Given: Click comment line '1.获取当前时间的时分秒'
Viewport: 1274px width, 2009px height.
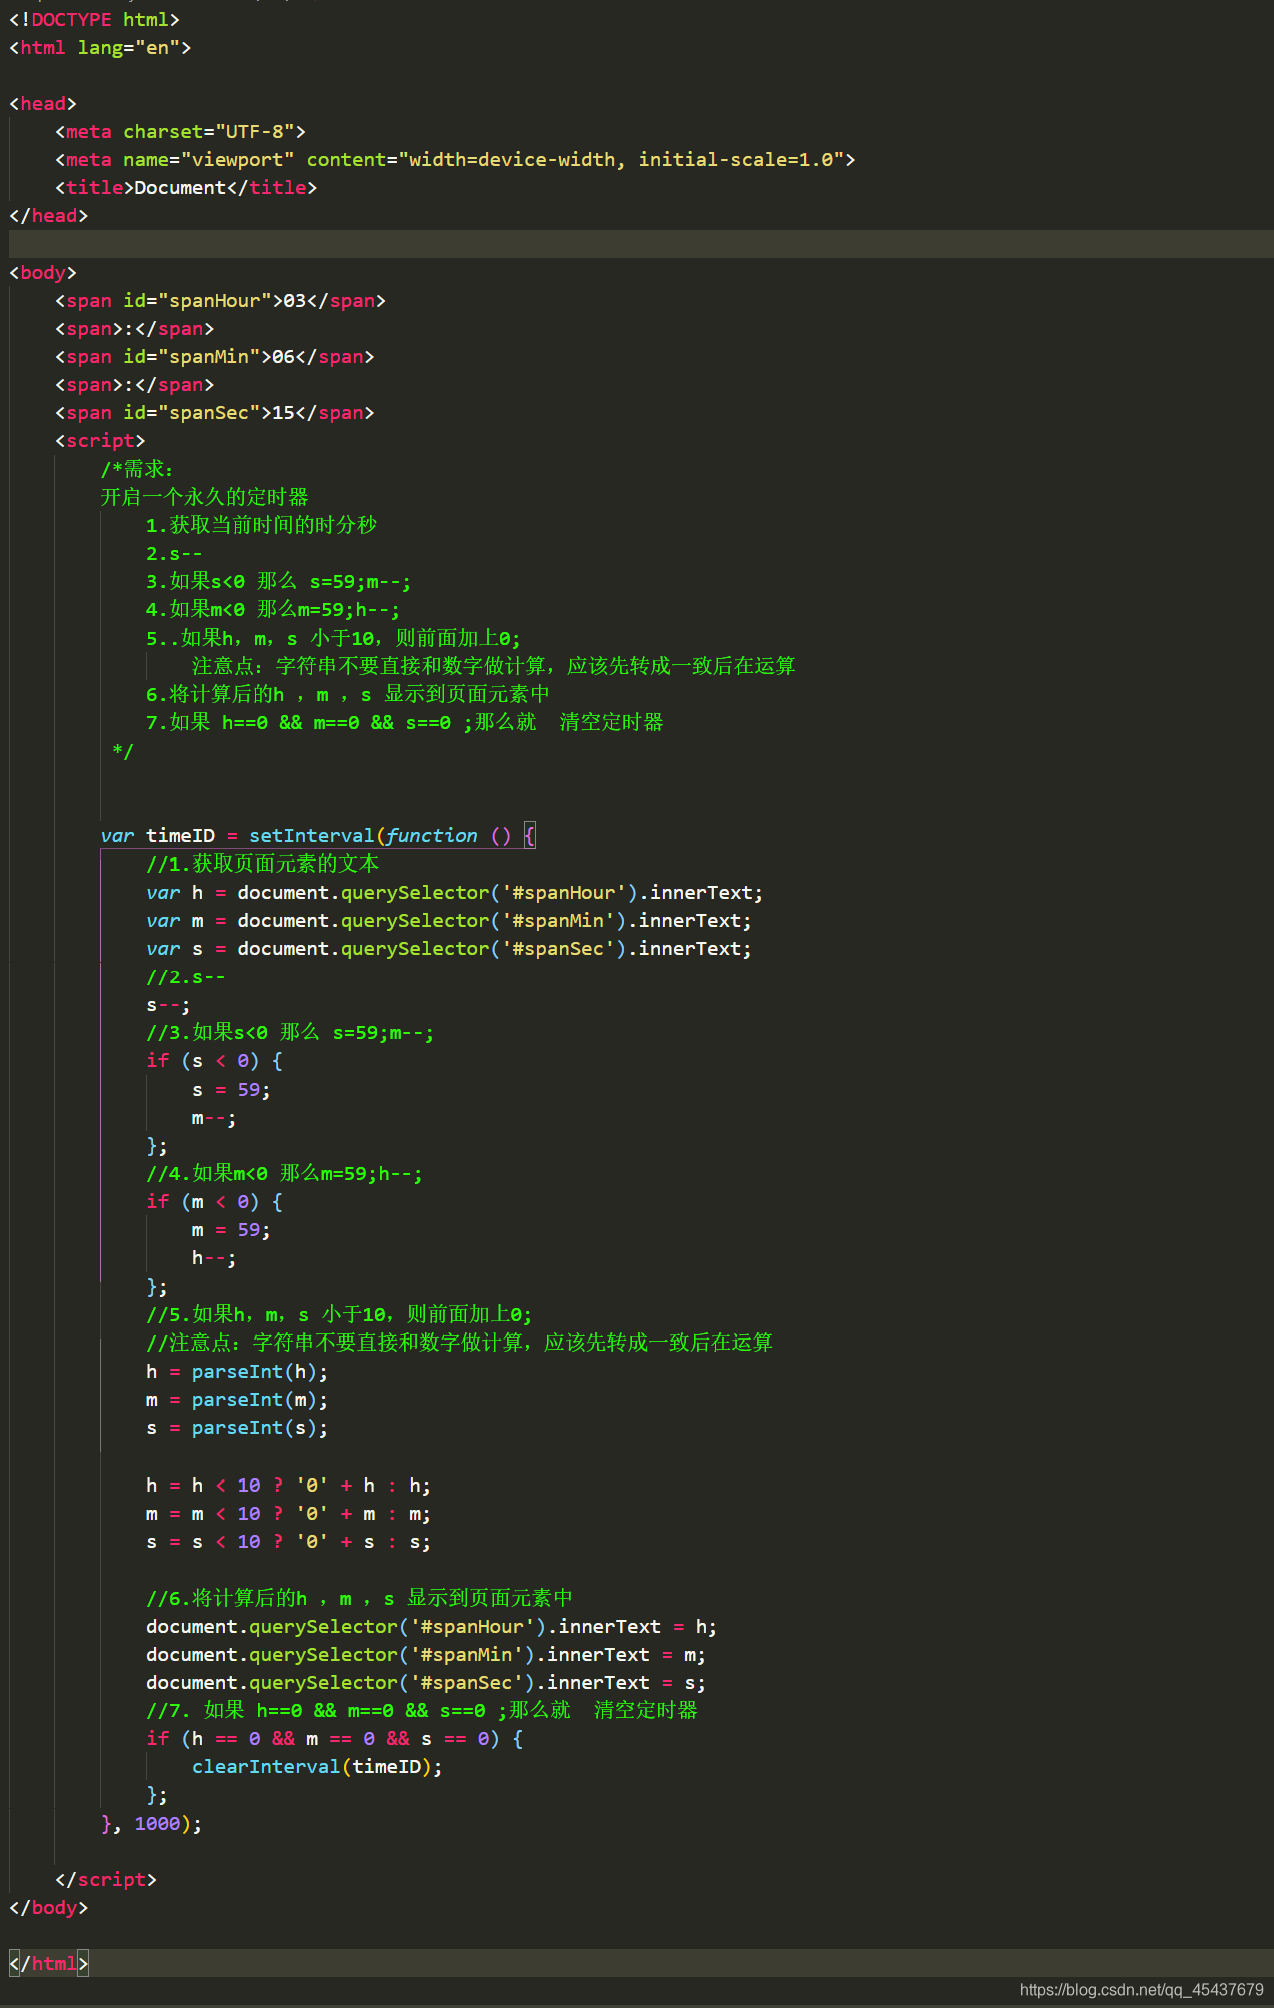Looking at the screenshot, I should 261,525.
